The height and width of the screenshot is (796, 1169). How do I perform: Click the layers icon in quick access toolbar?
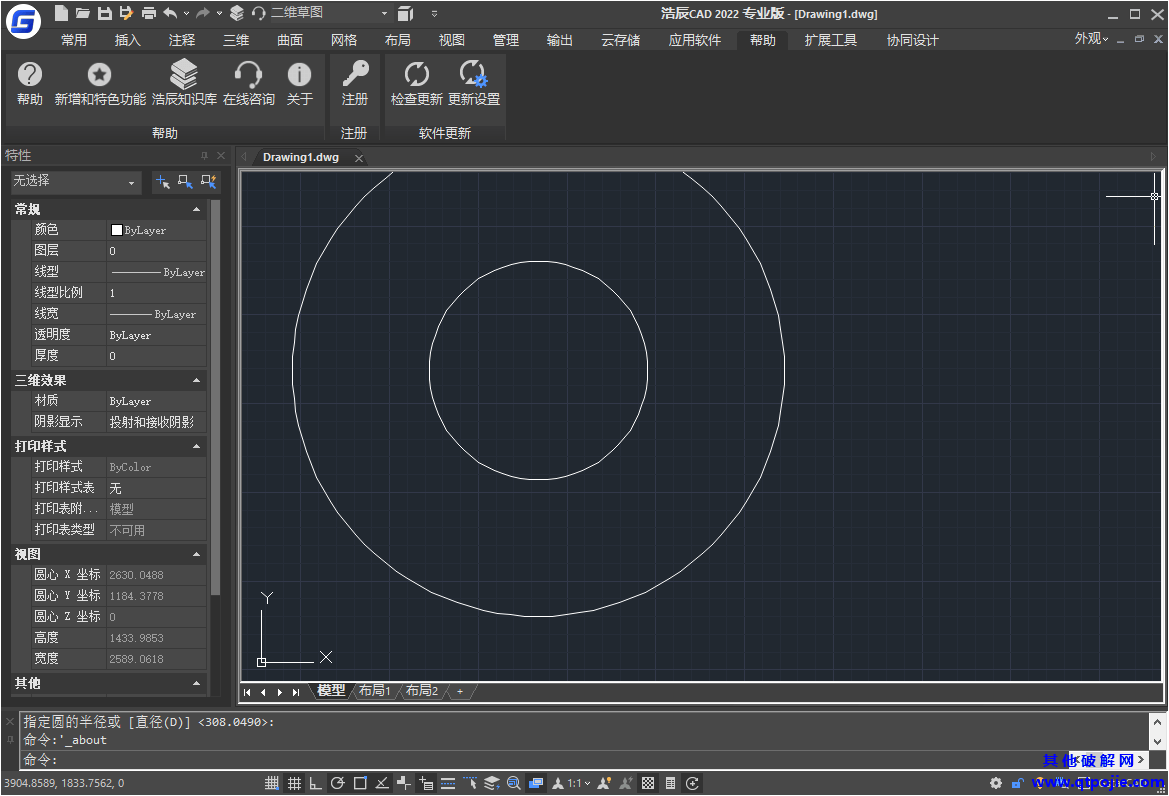pyautogui.click(x=237, y=13)
